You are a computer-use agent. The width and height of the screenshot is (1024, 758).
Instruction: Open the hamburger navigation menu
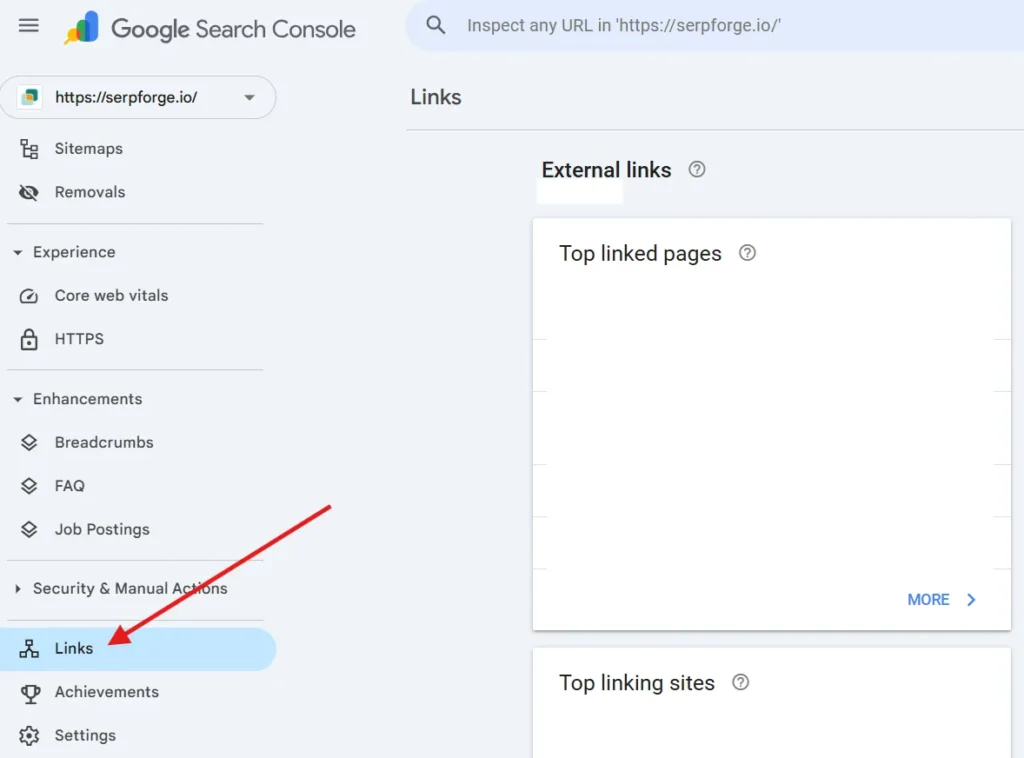[28, 26]
